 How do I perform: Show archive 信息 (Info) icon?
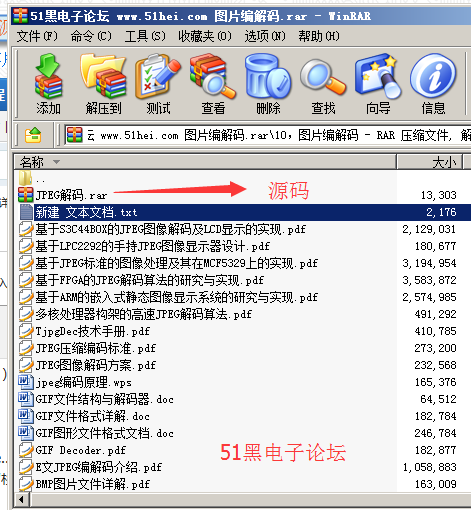click(x=433, y=83)
